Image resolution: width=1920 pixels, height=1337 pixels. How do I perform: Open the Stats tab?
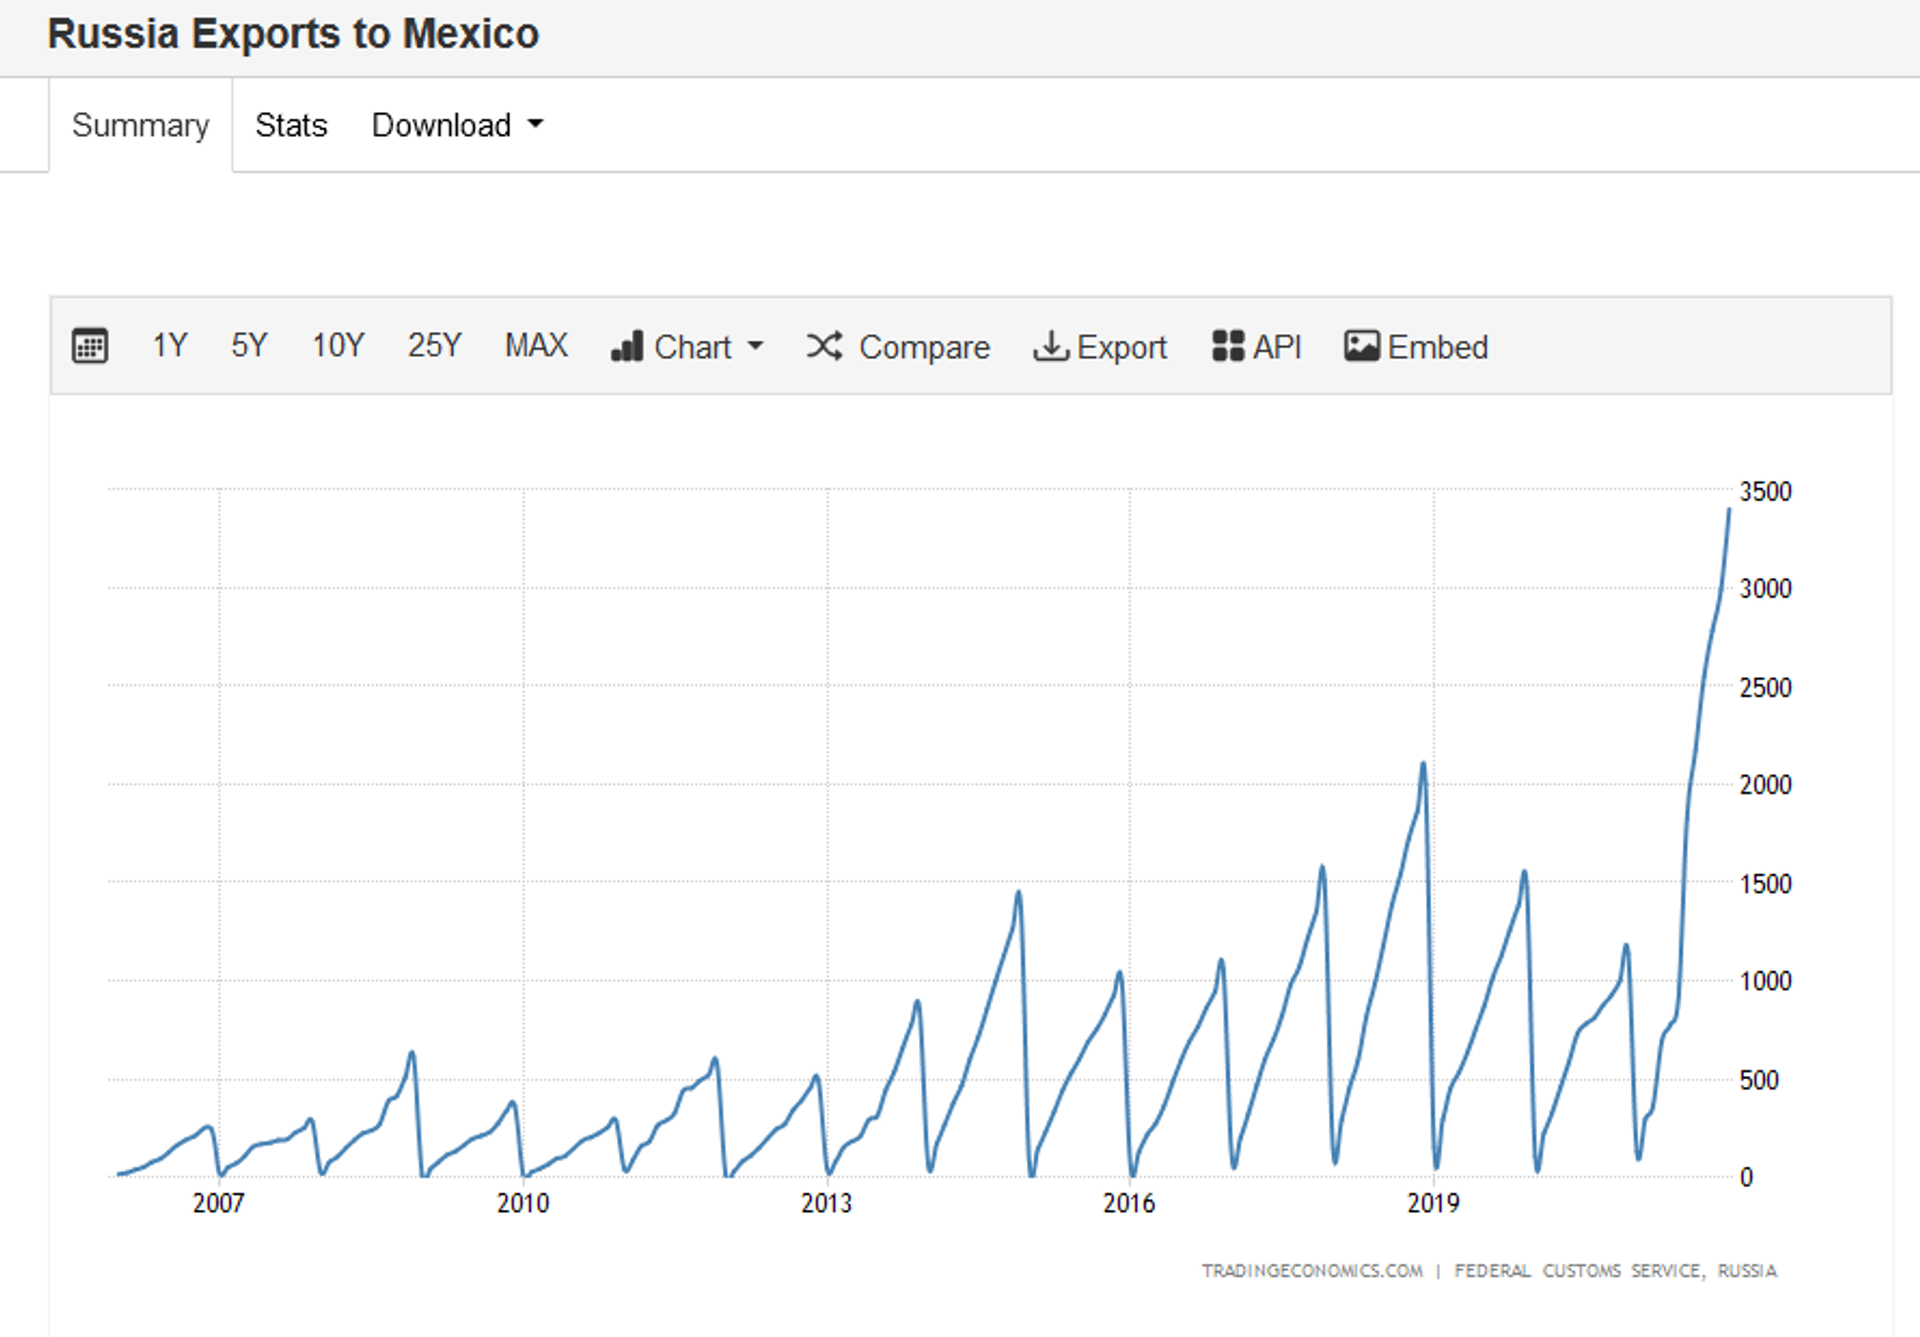tap(291, 125)
